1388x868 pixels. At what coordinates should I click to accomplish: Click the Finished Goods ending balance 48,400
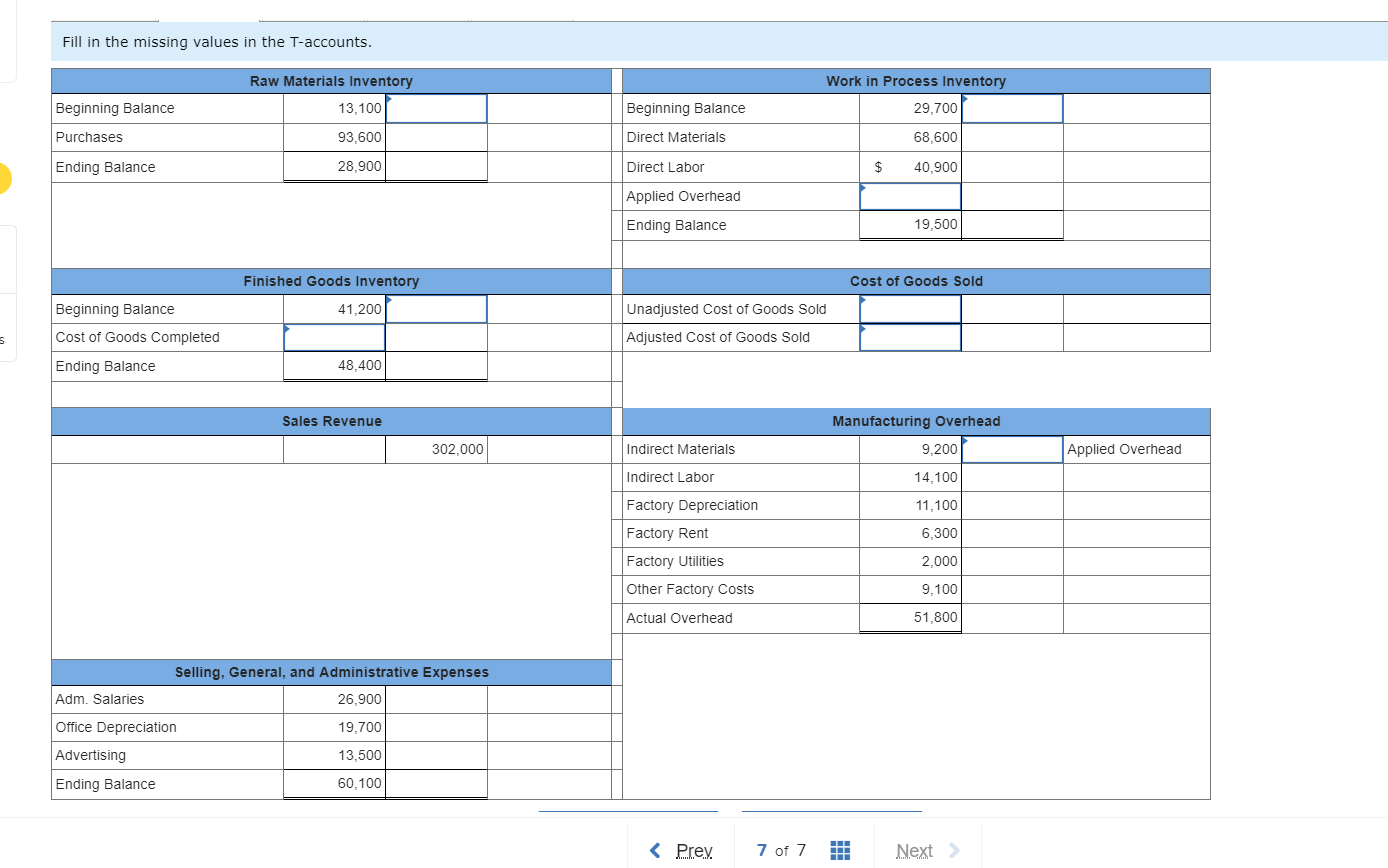click(360, 365)
